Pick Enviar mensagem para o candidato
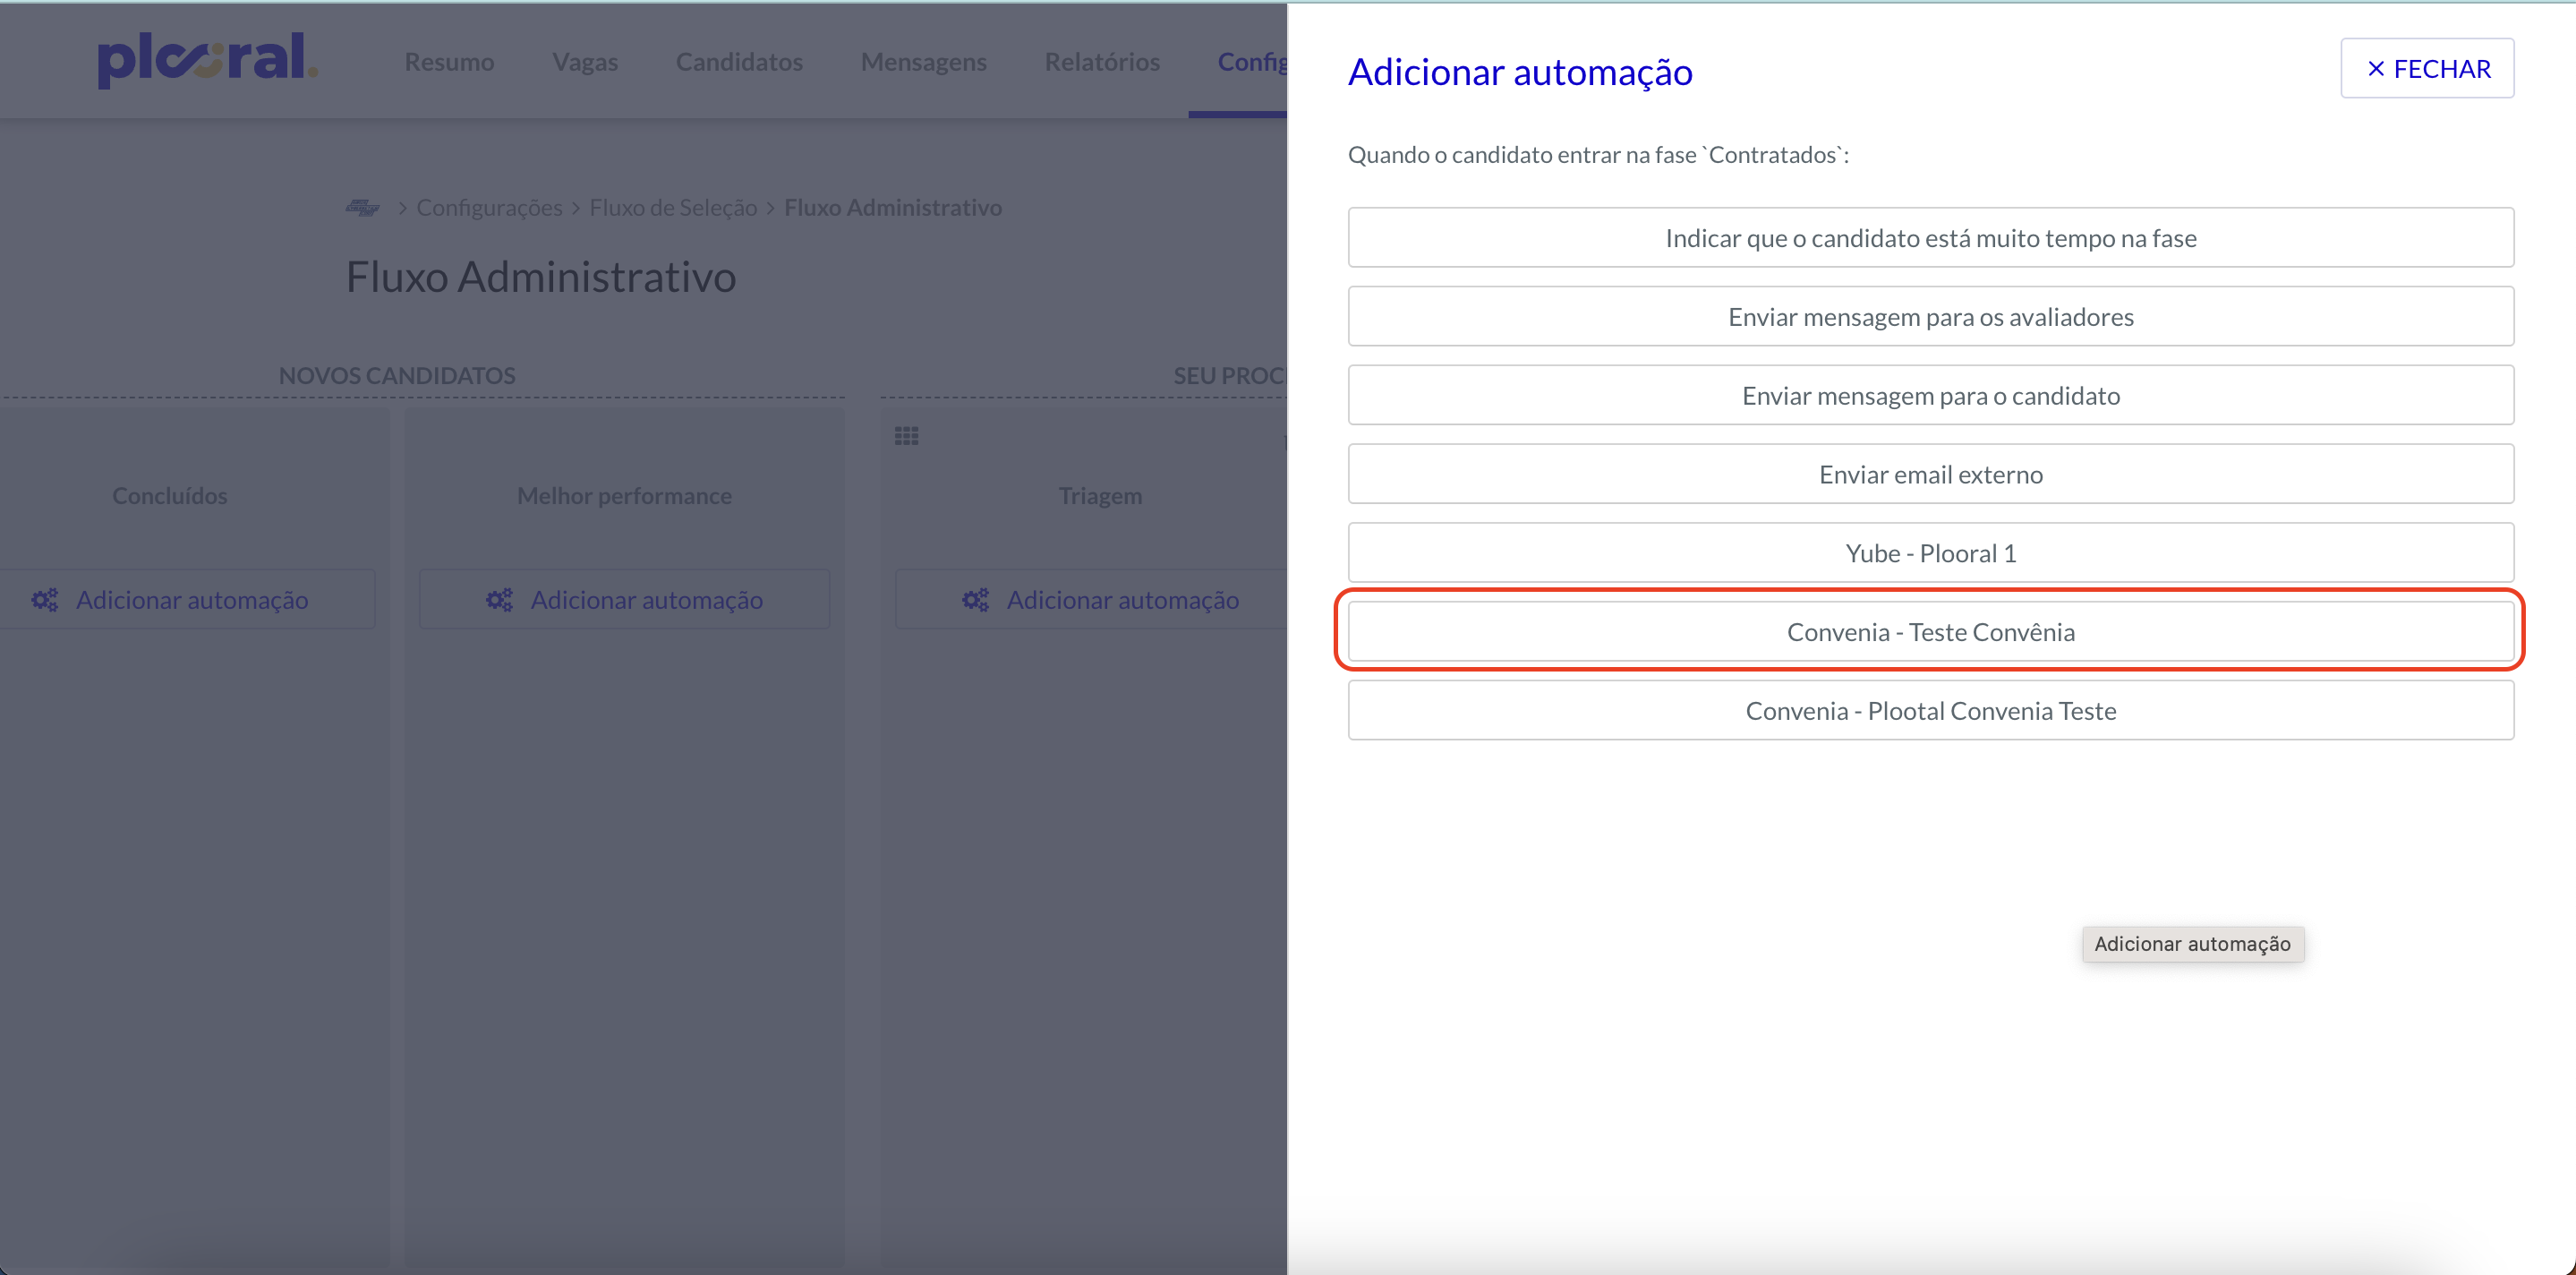The image size is (2576, 1275). [x=1930, y=395]
